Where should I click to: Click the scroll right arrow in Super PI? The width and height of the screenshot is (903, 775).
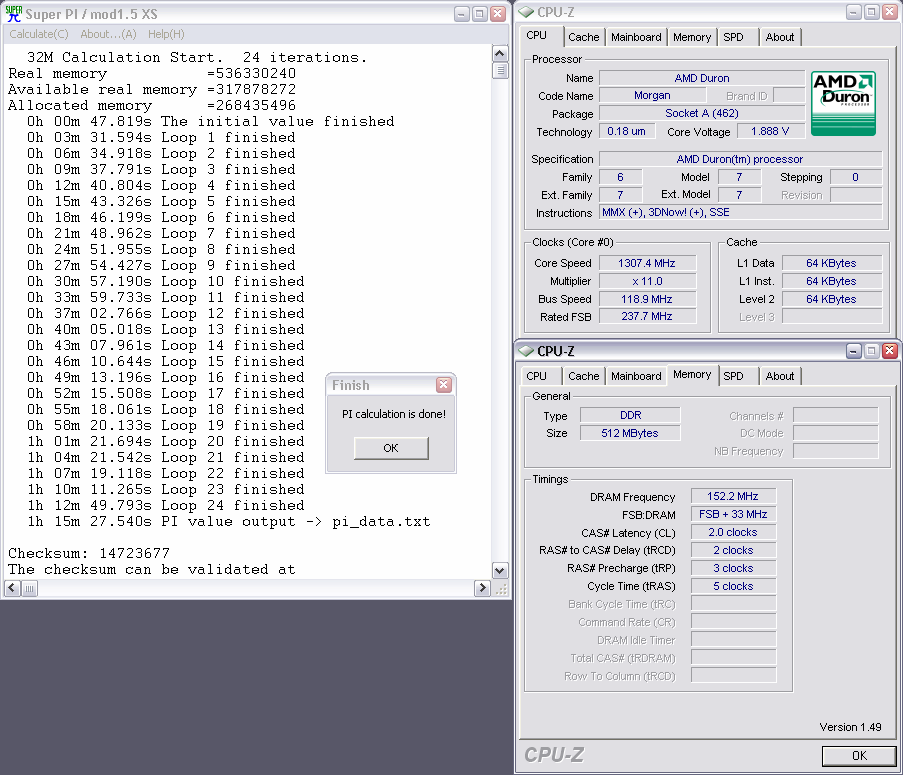[483, 588]
